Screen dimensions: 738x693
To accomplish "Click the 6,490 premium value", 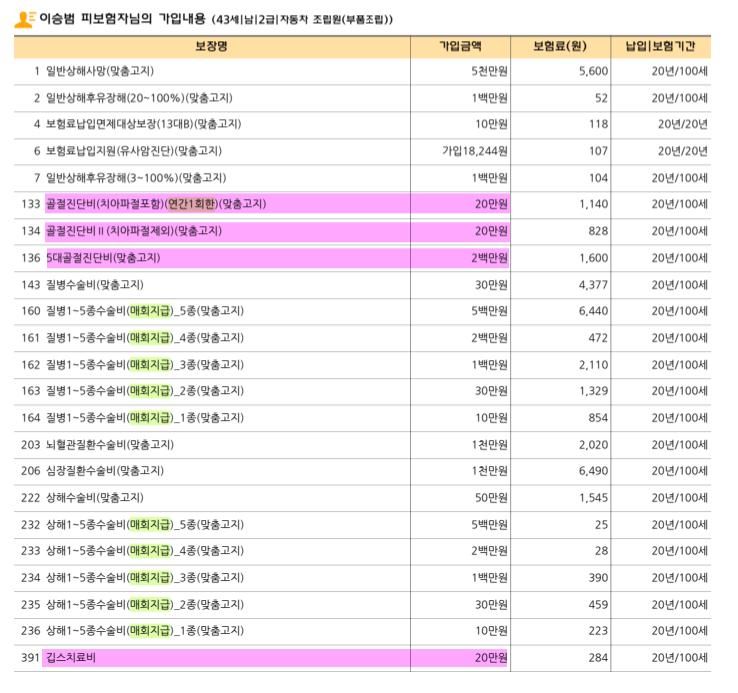I will coord(592,471).
